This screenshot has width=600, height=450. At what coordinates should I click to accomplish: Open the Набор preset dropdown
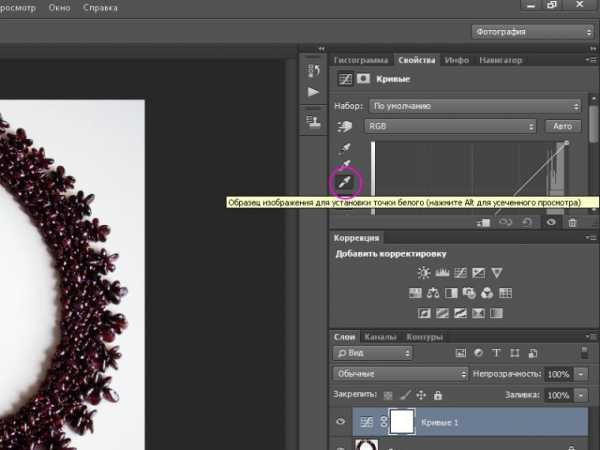tap(474, 106)
